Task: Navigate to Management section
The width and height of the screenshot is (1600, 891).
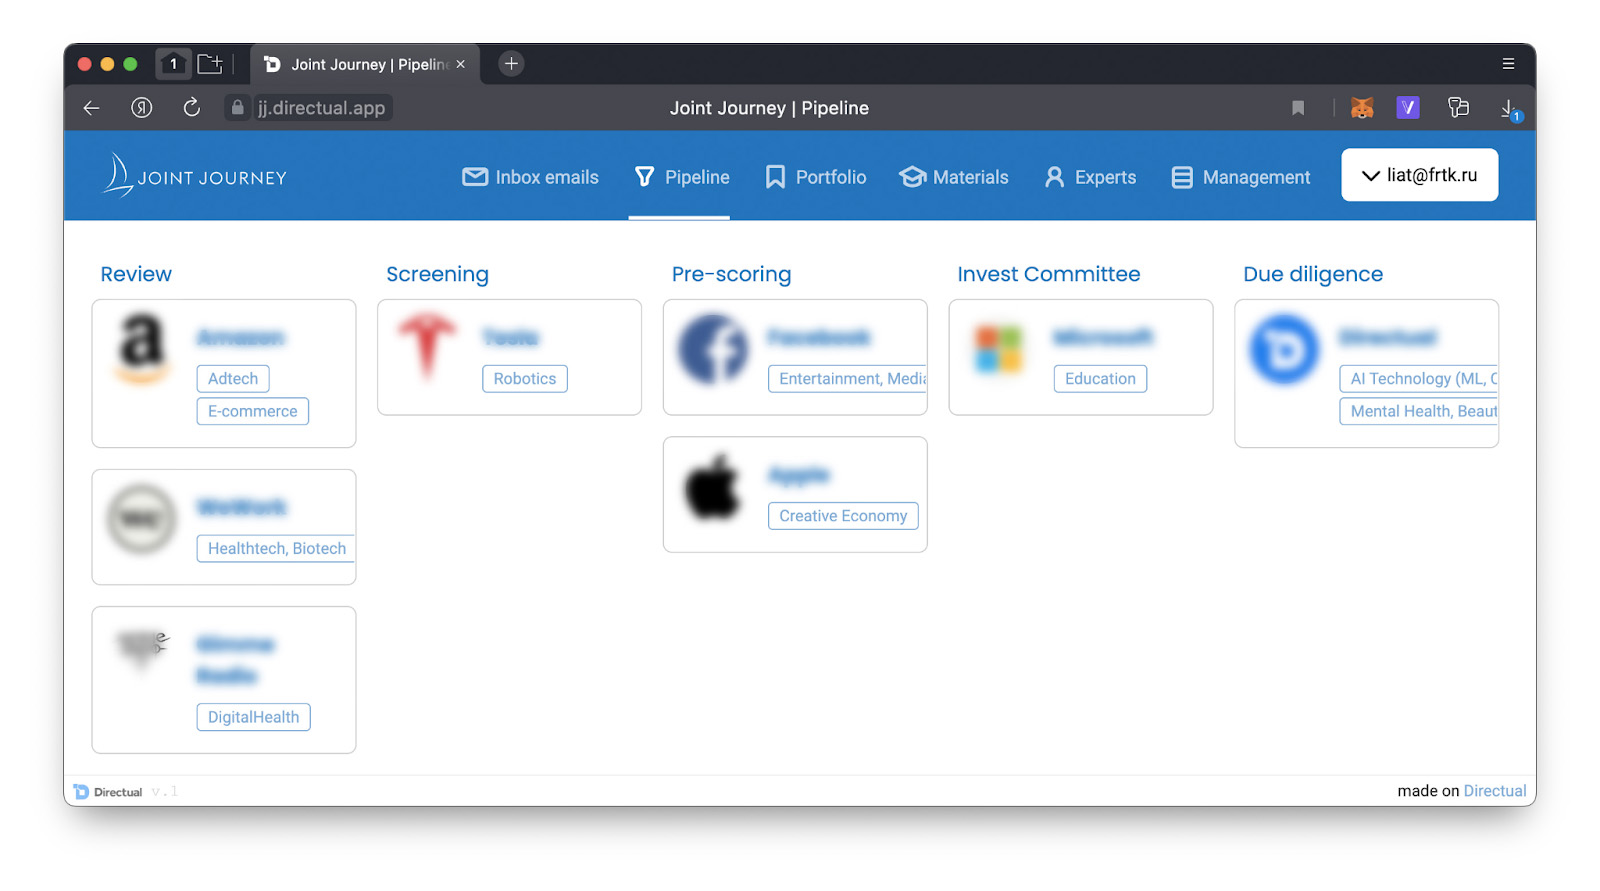Action: (1241, 177)
